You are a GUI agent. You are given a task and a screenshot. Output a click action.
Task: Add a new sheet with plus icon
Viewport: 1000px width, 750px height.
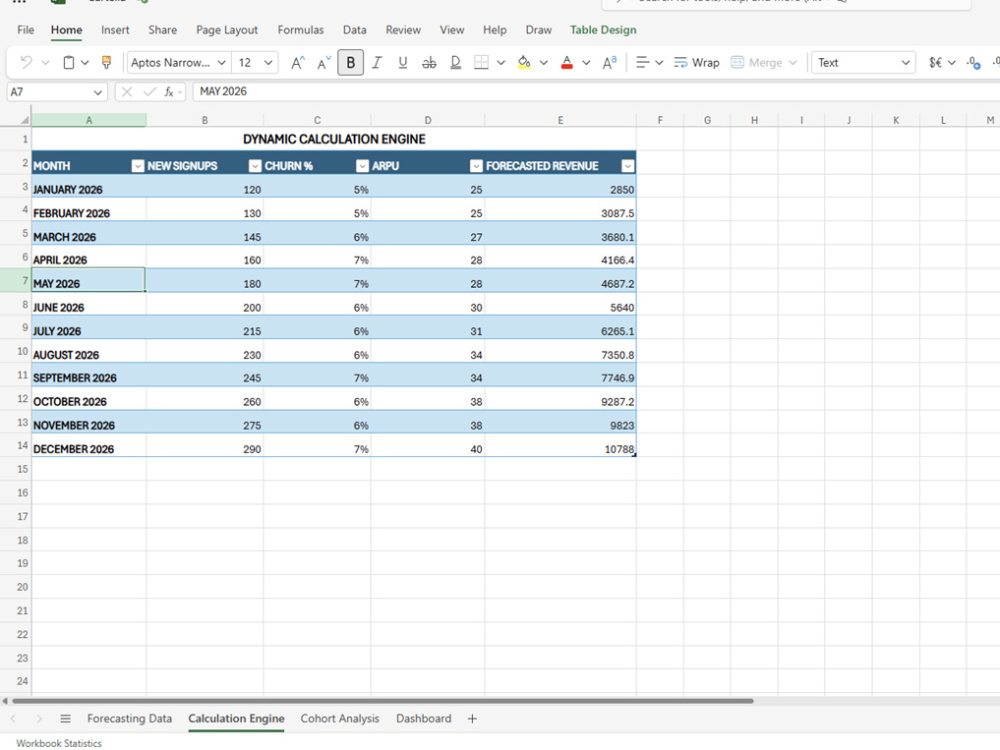[472, 719]
